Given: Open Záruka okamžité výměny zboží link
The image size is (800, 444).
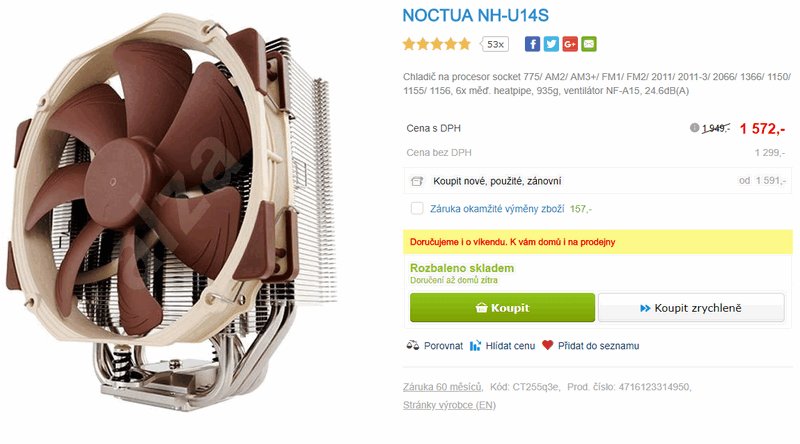Looking at the screenshot, I should click(497, 209).
